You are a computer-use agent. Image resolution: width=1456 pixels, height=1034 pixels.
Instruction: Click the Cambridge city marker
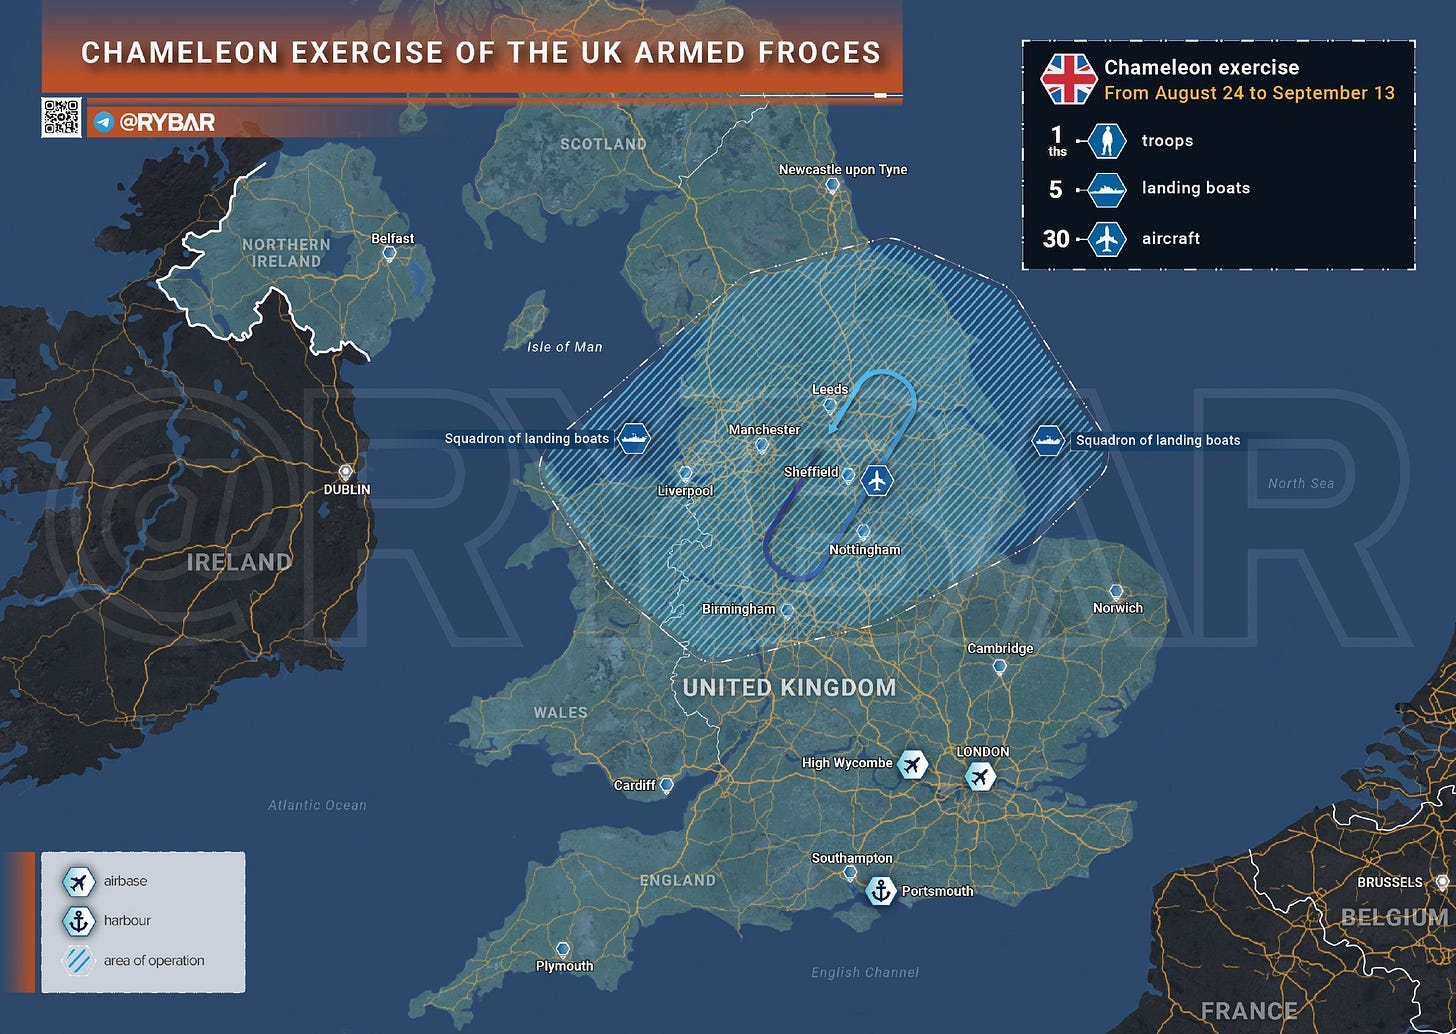pyautogui.click(x=999, y=667)
